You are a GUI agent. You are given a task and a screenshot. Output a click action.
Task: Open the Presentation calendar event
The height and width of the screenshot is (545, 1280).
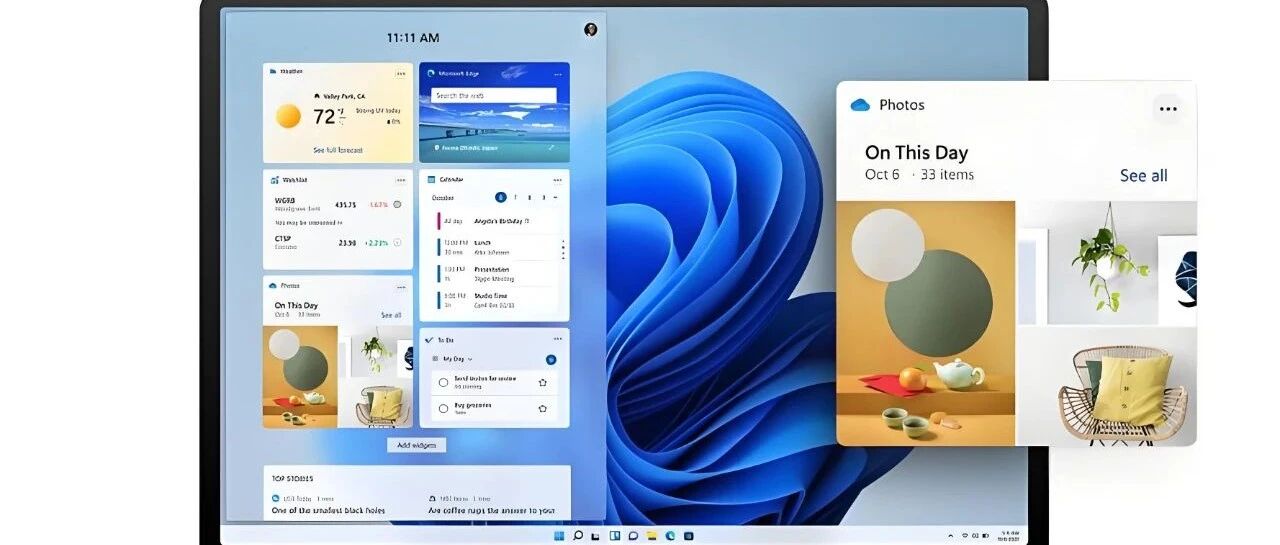click(496, 274)
